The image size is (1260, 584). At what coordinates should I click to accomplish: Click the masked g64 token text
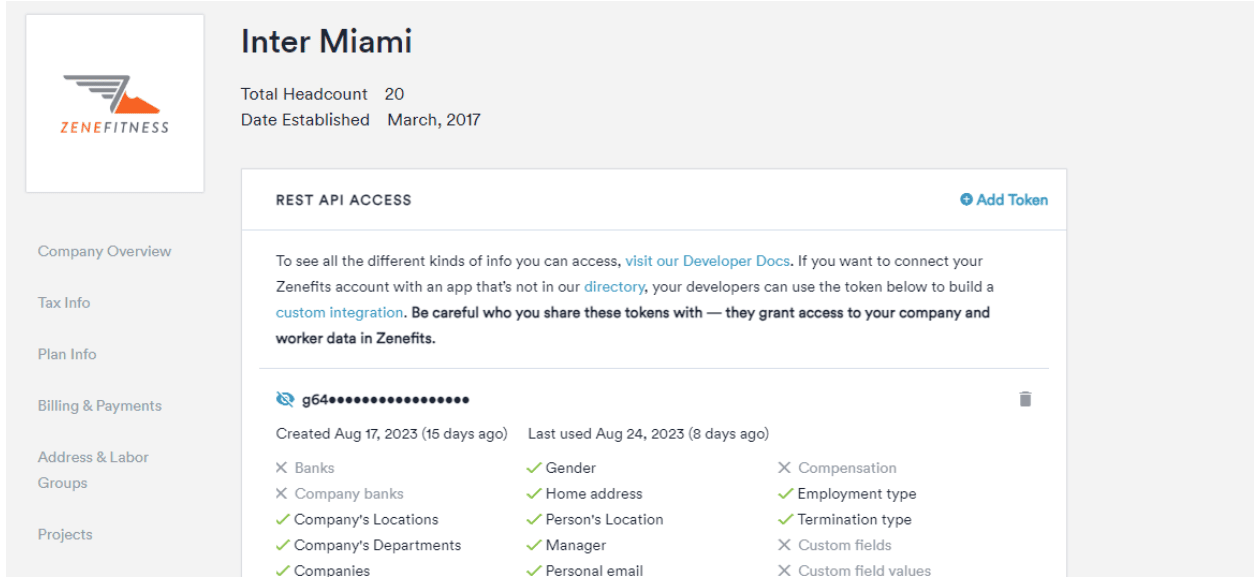coord(385,400)
